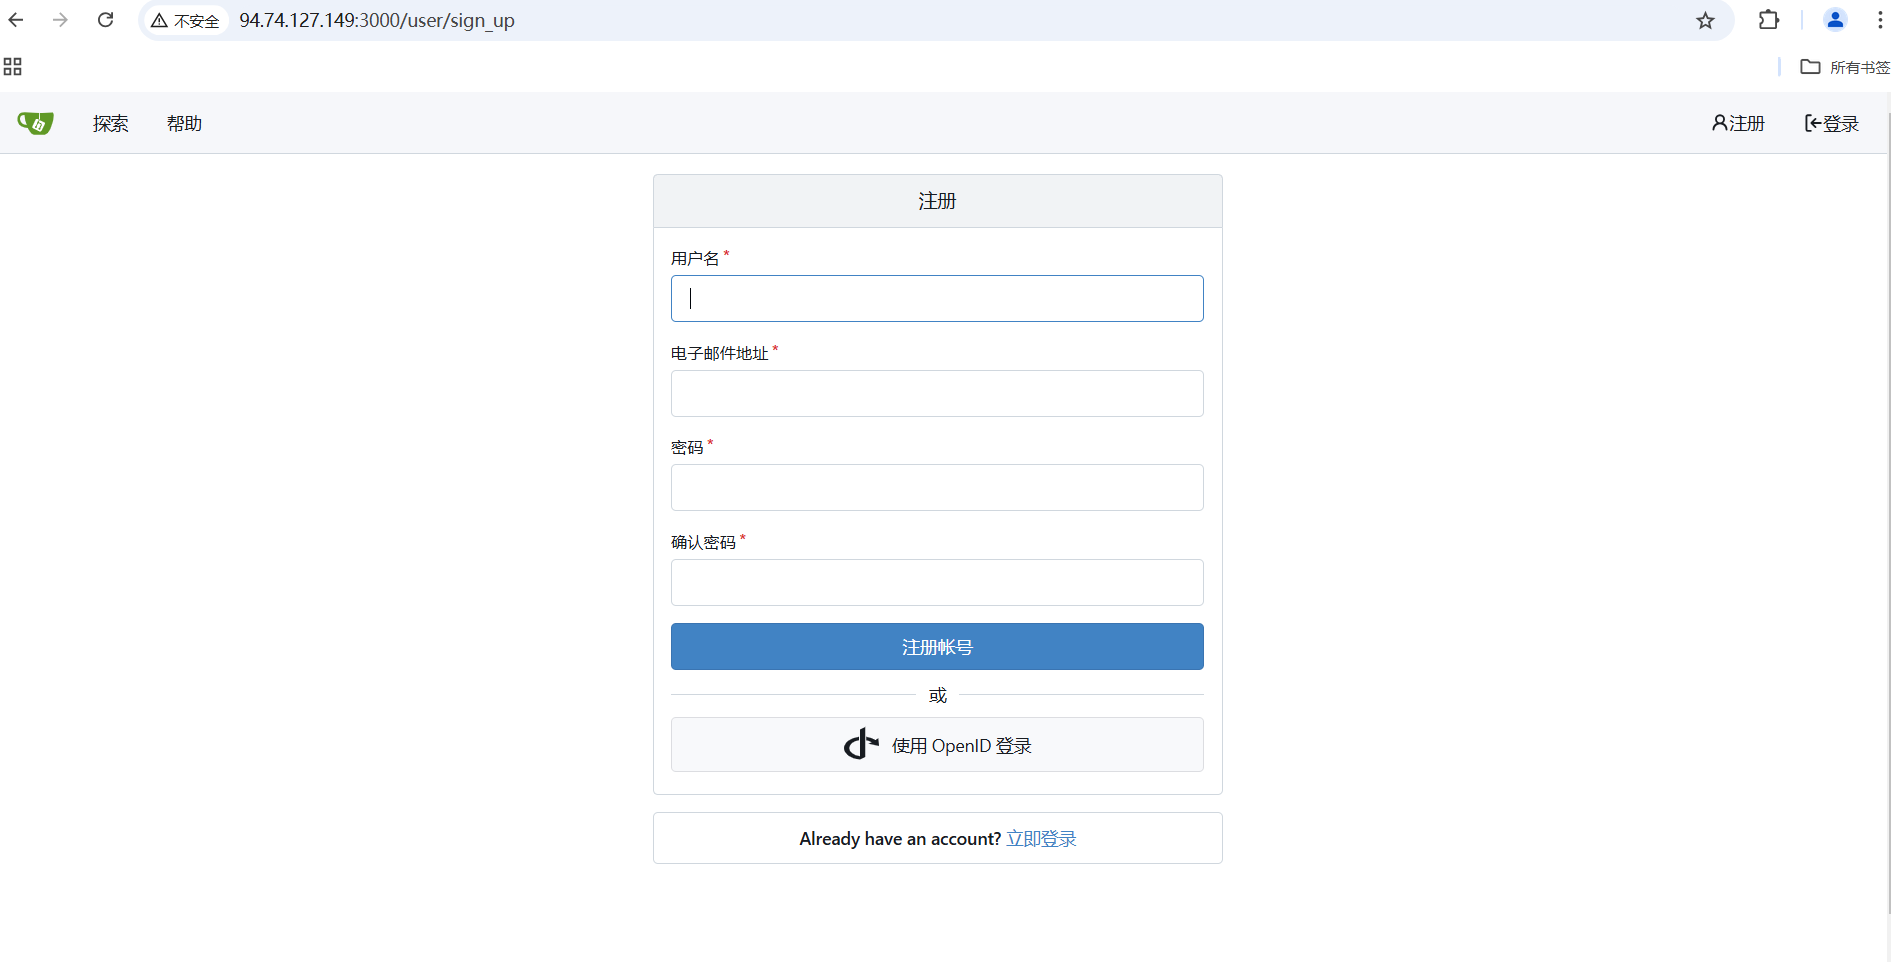Image resolution: width=1891 pixels, height=962 pixels.
Task: Follow the 立即登录 link
Action: 1041,838
